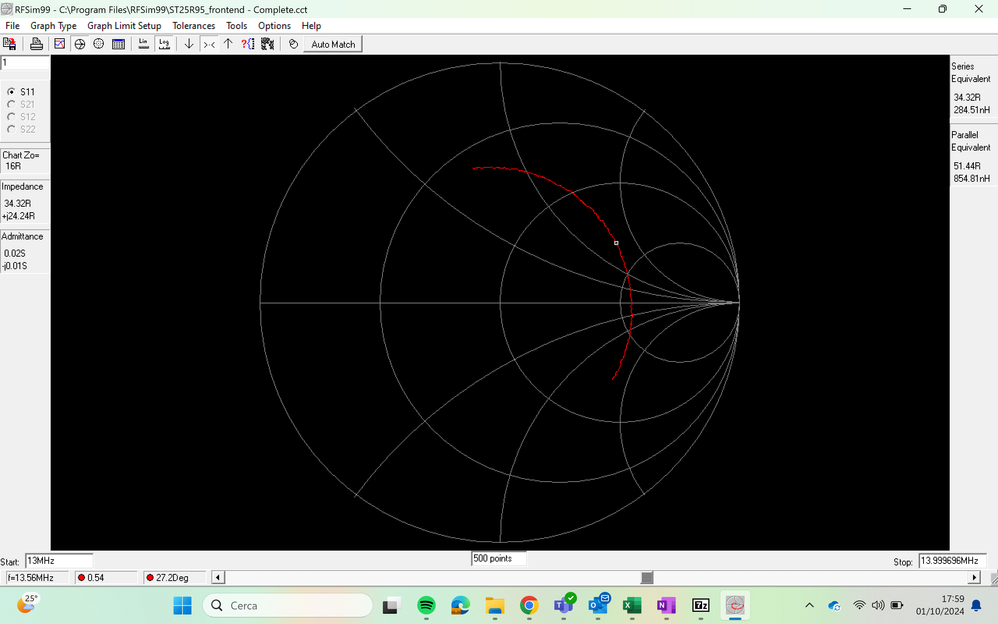The height and width of the screenshot is (624, 998).
Task: Select the S21 radio button
Action: click(11, 104)
